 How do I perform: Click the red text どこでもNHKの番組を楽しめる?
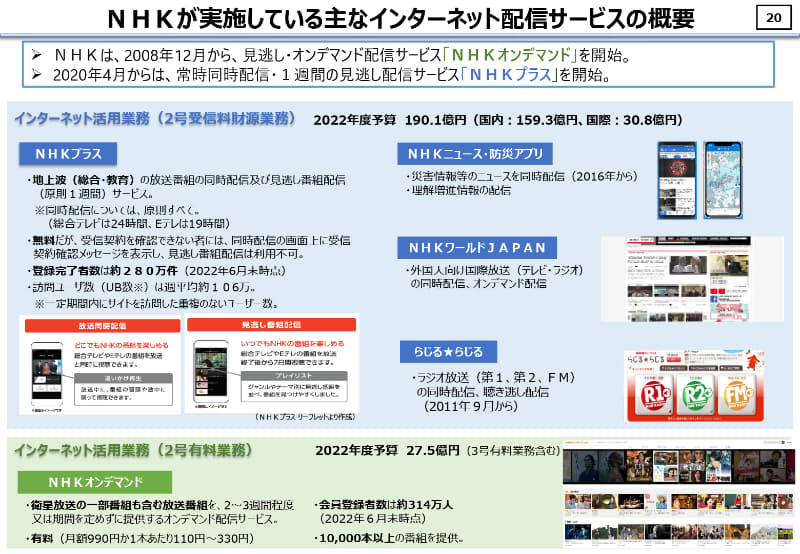121,345
